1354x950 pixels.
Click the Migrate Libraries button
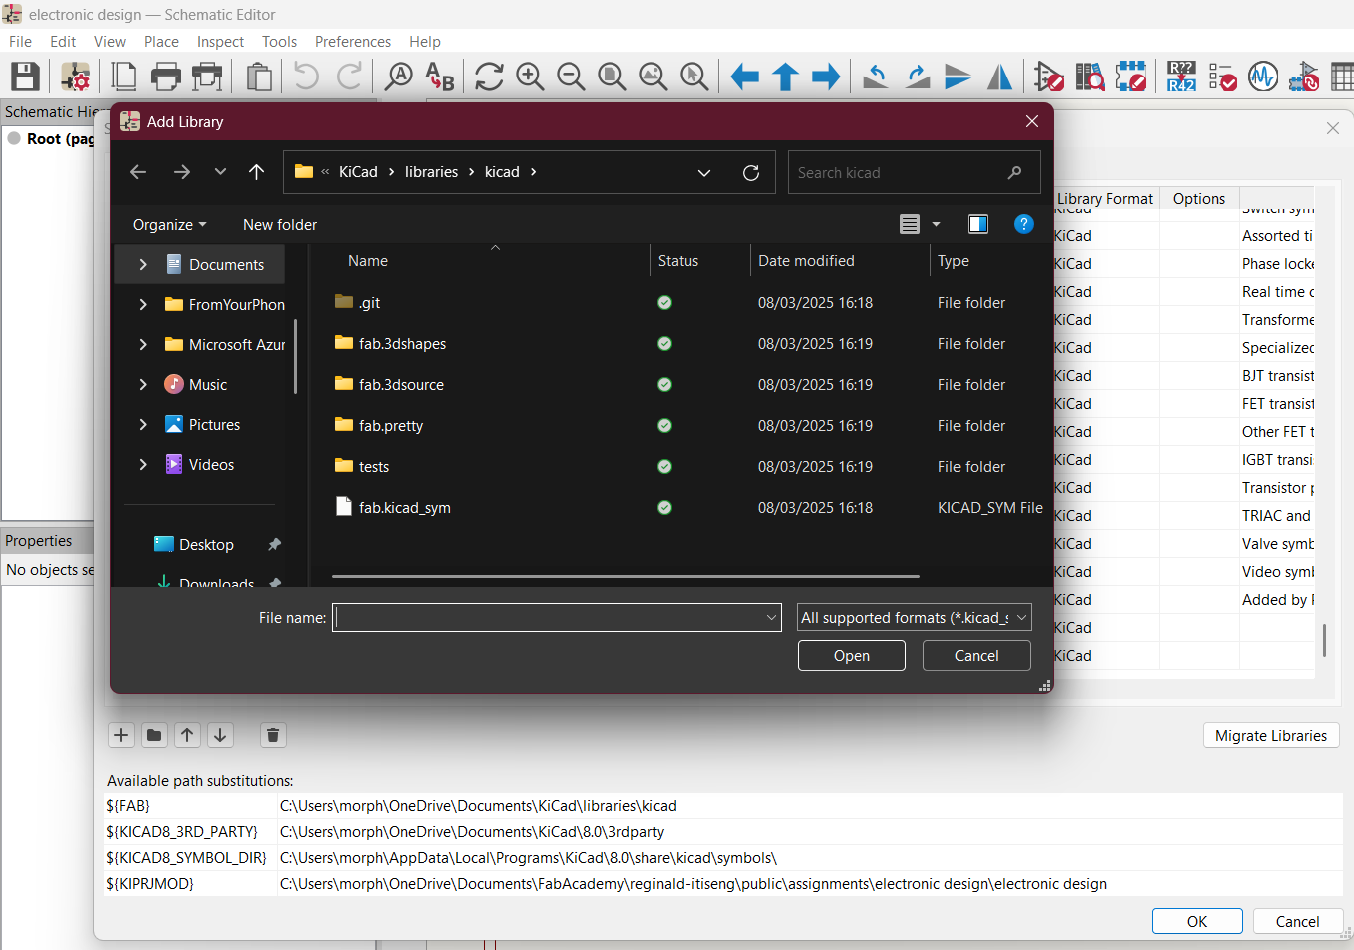coord(1270,735)
